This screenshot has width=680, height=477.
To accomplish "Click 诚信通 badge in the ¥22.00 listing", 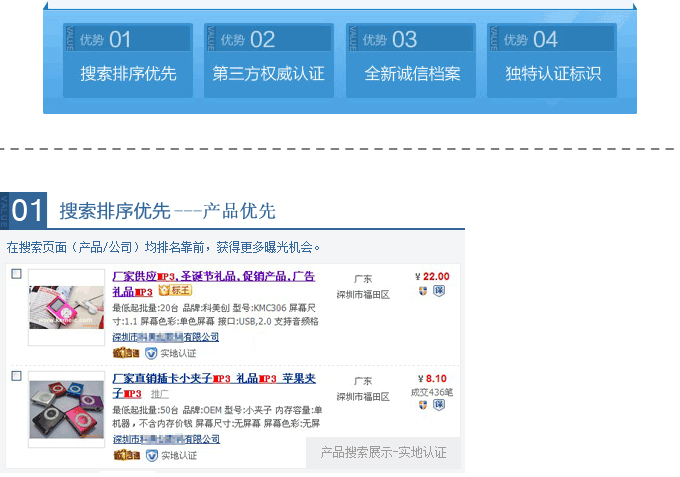I will point(126,353).
